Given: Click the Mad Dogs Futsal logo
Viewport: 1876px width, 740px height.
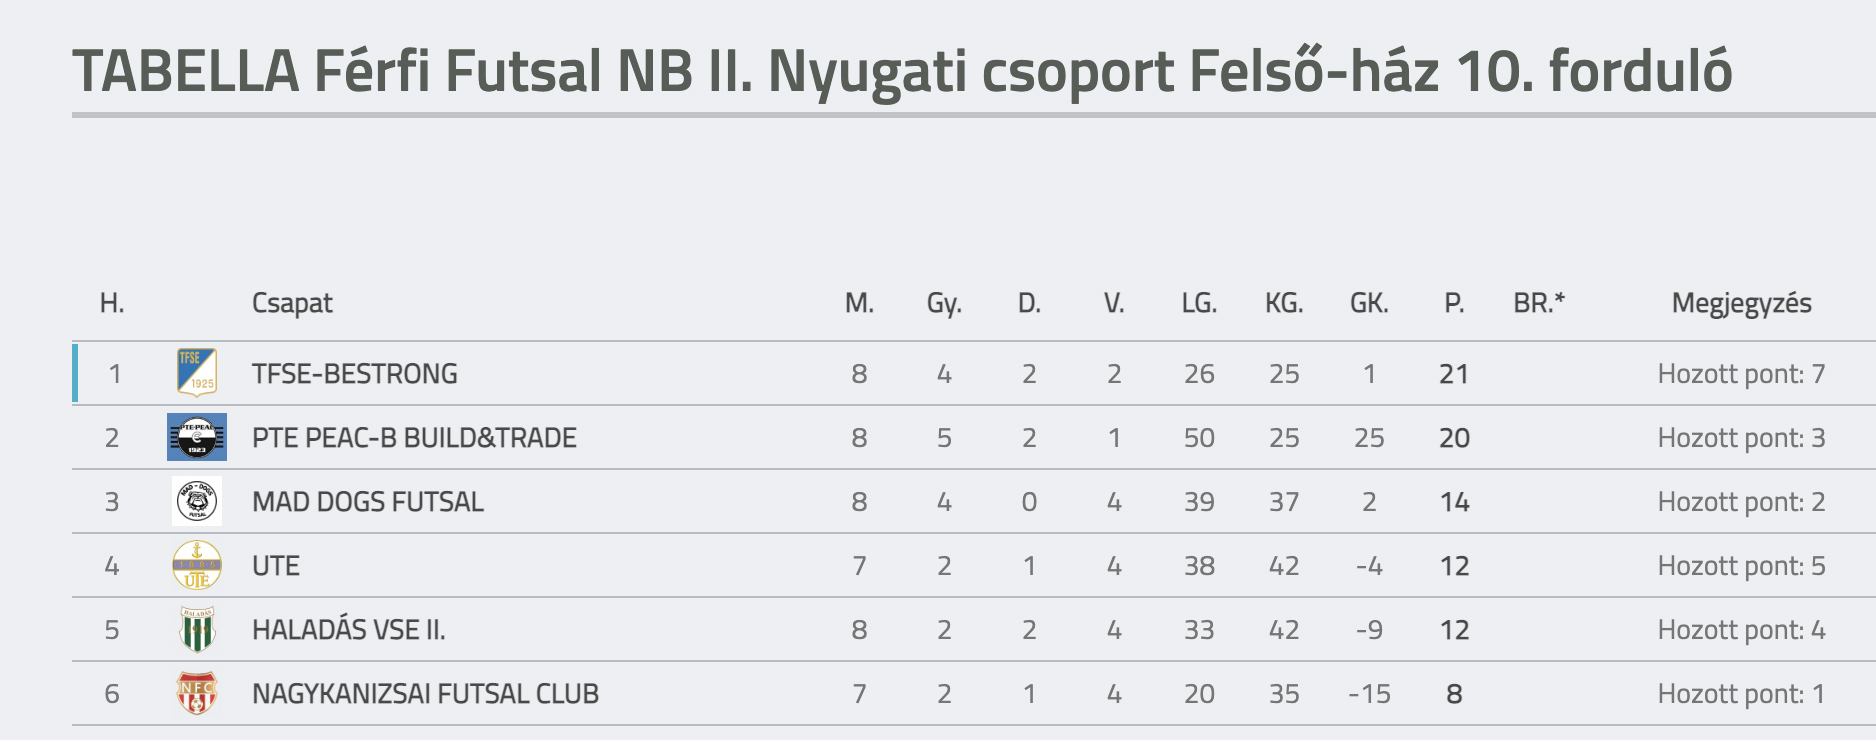Looking at the screenshot, I should tap(197, 501).
